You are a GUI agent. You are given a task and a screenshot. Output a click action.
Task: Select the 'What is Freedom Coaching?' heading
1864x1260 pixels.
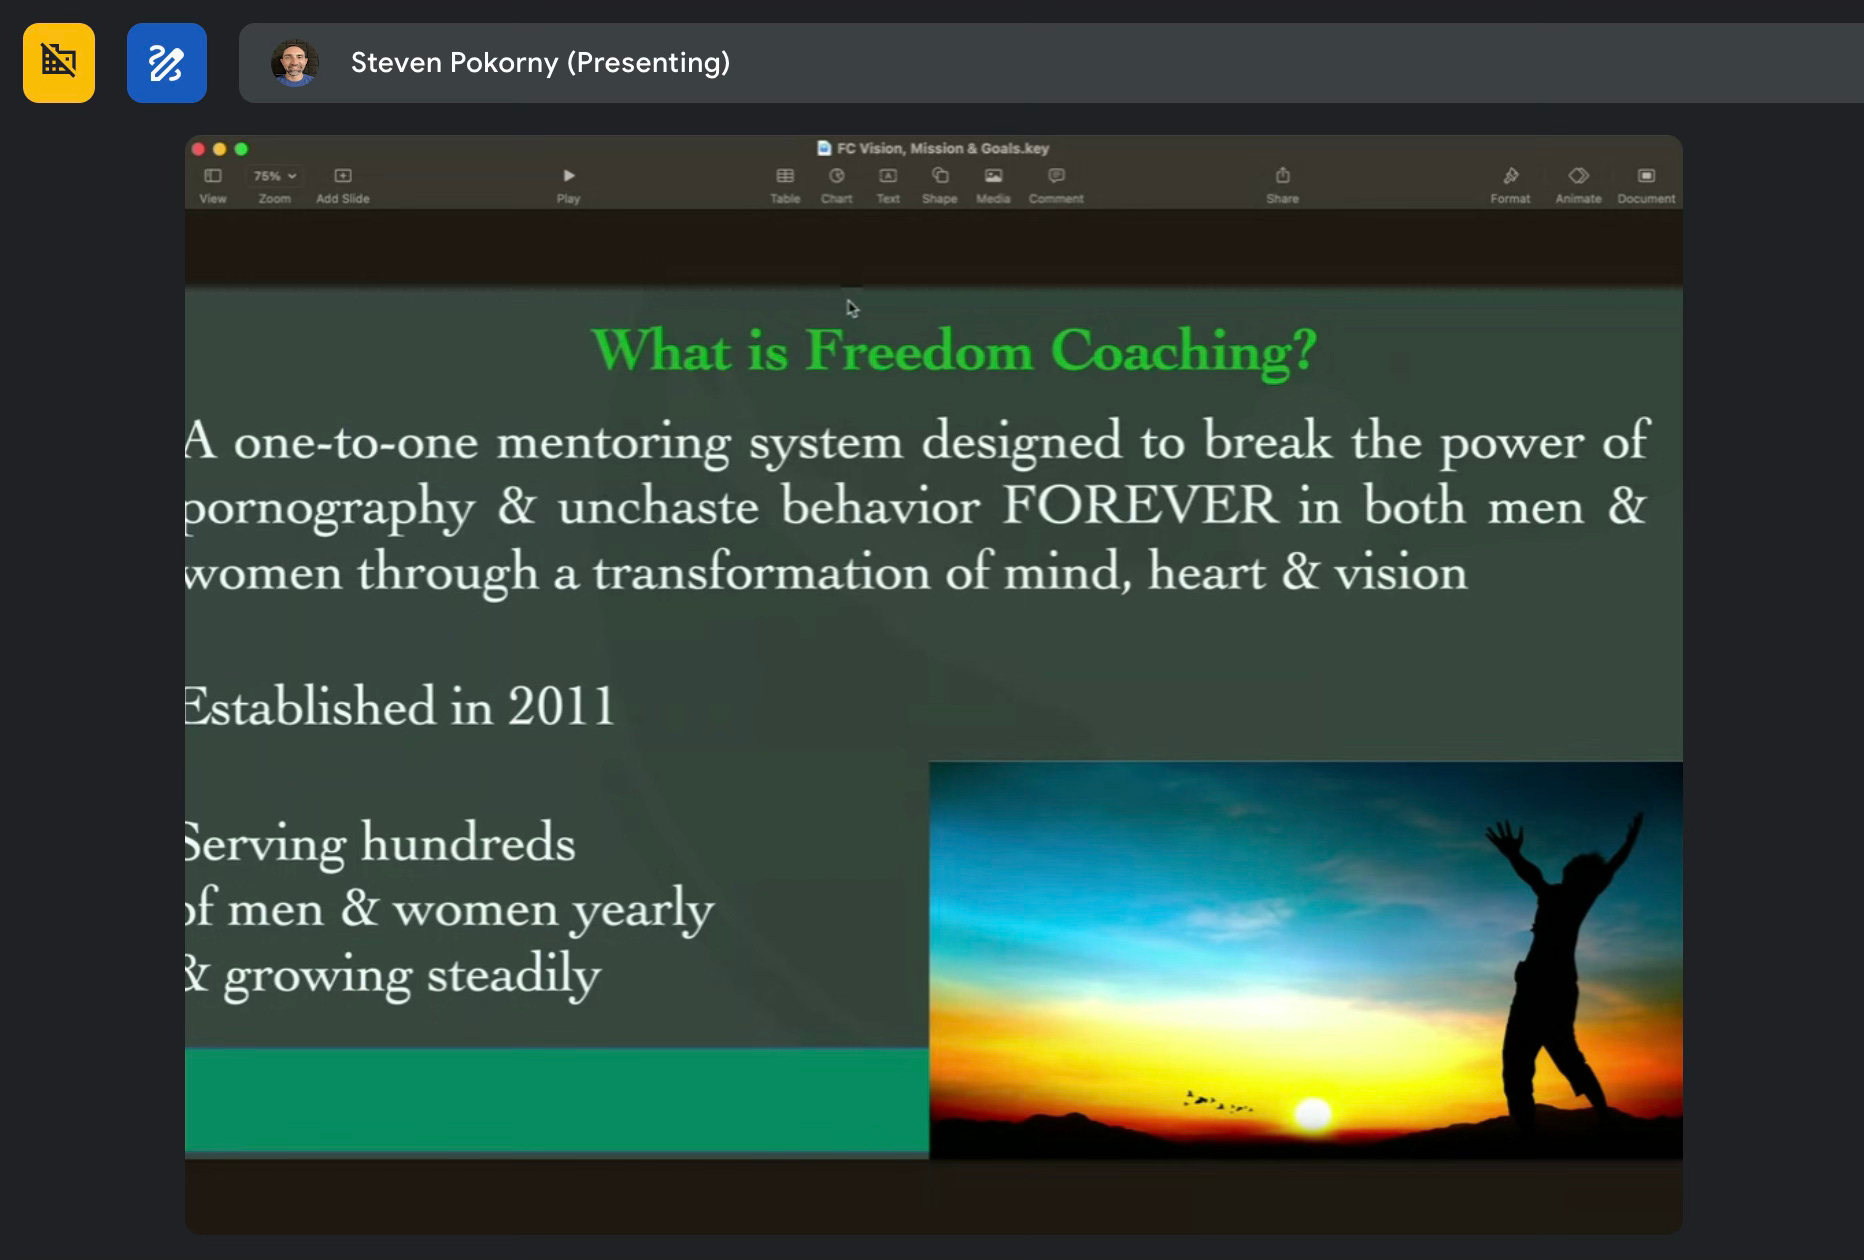[954, 351]
